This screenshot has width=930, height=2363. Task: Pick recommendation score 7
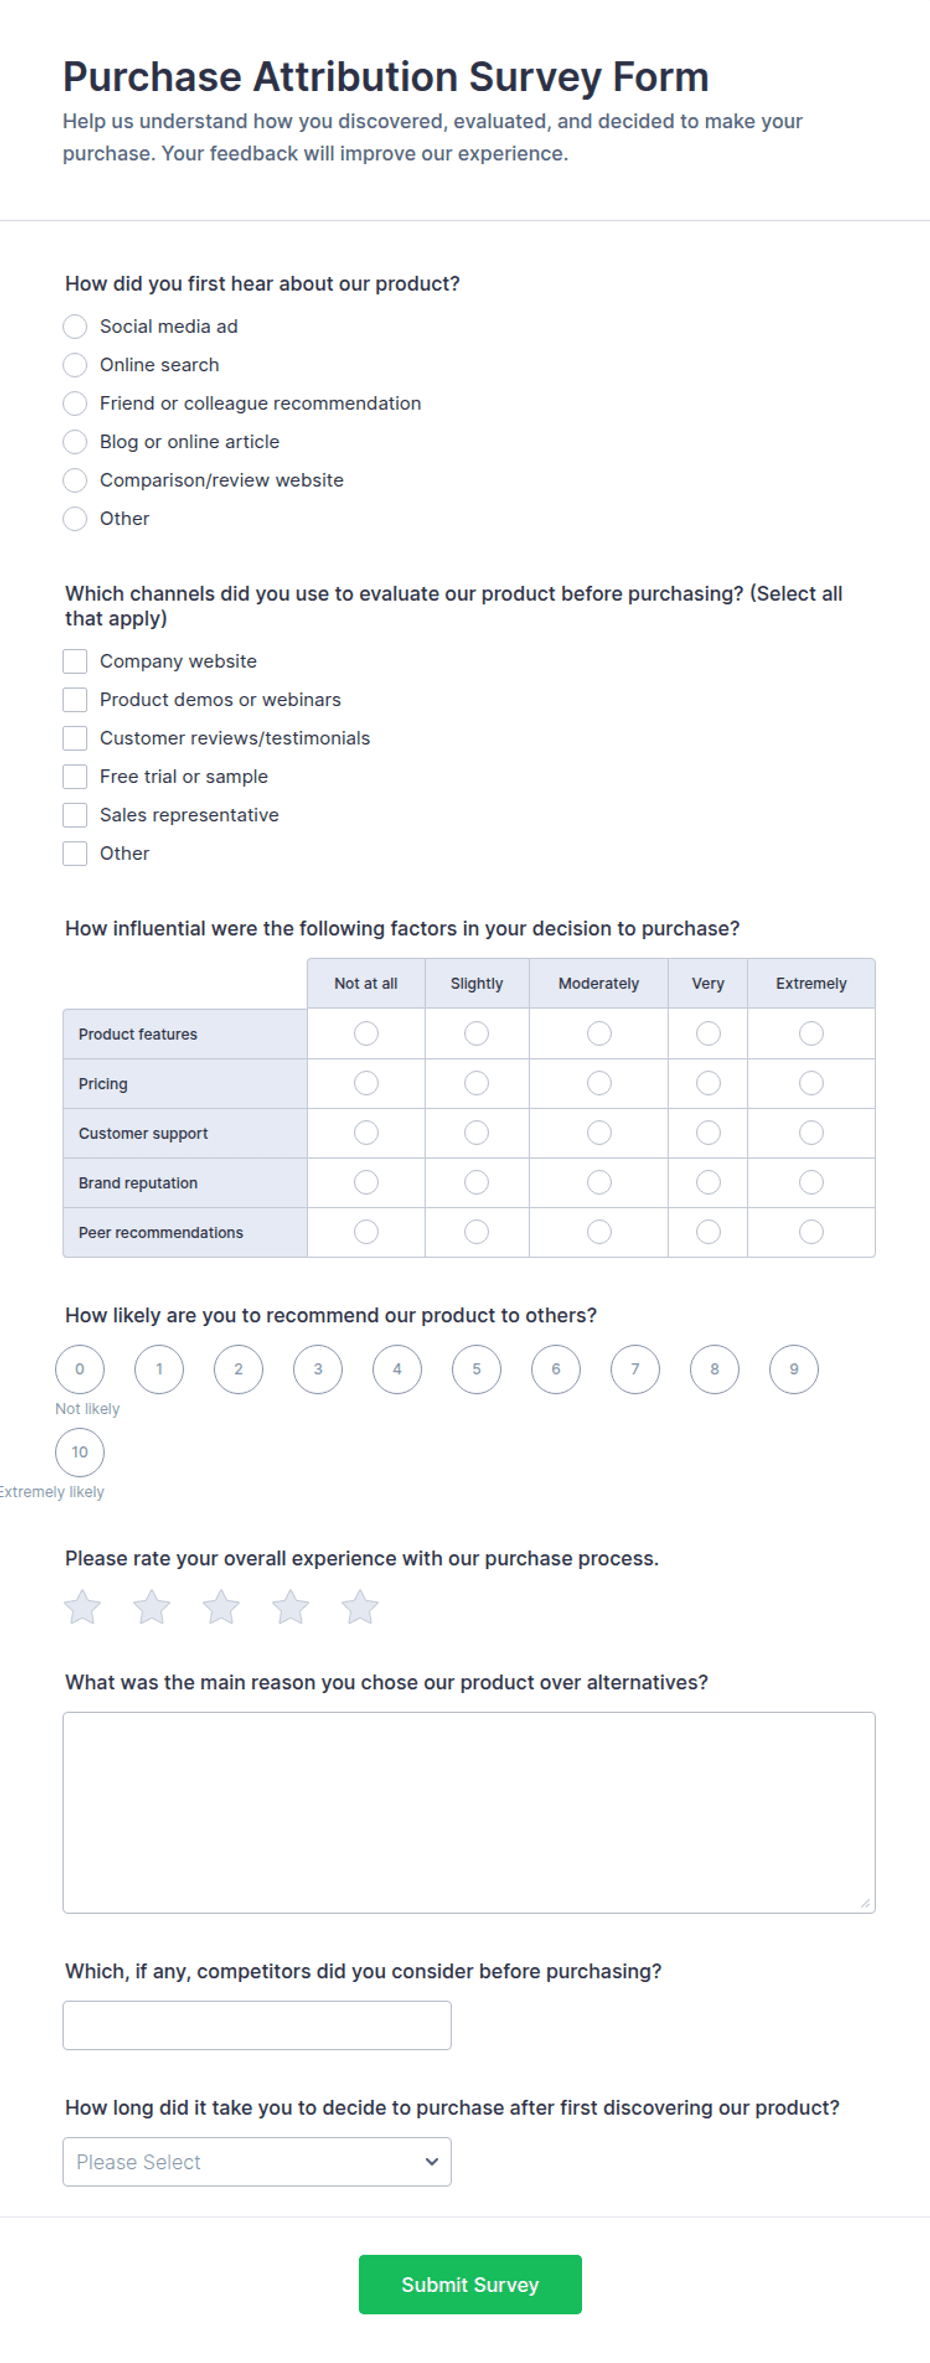tap(635, 1369)
